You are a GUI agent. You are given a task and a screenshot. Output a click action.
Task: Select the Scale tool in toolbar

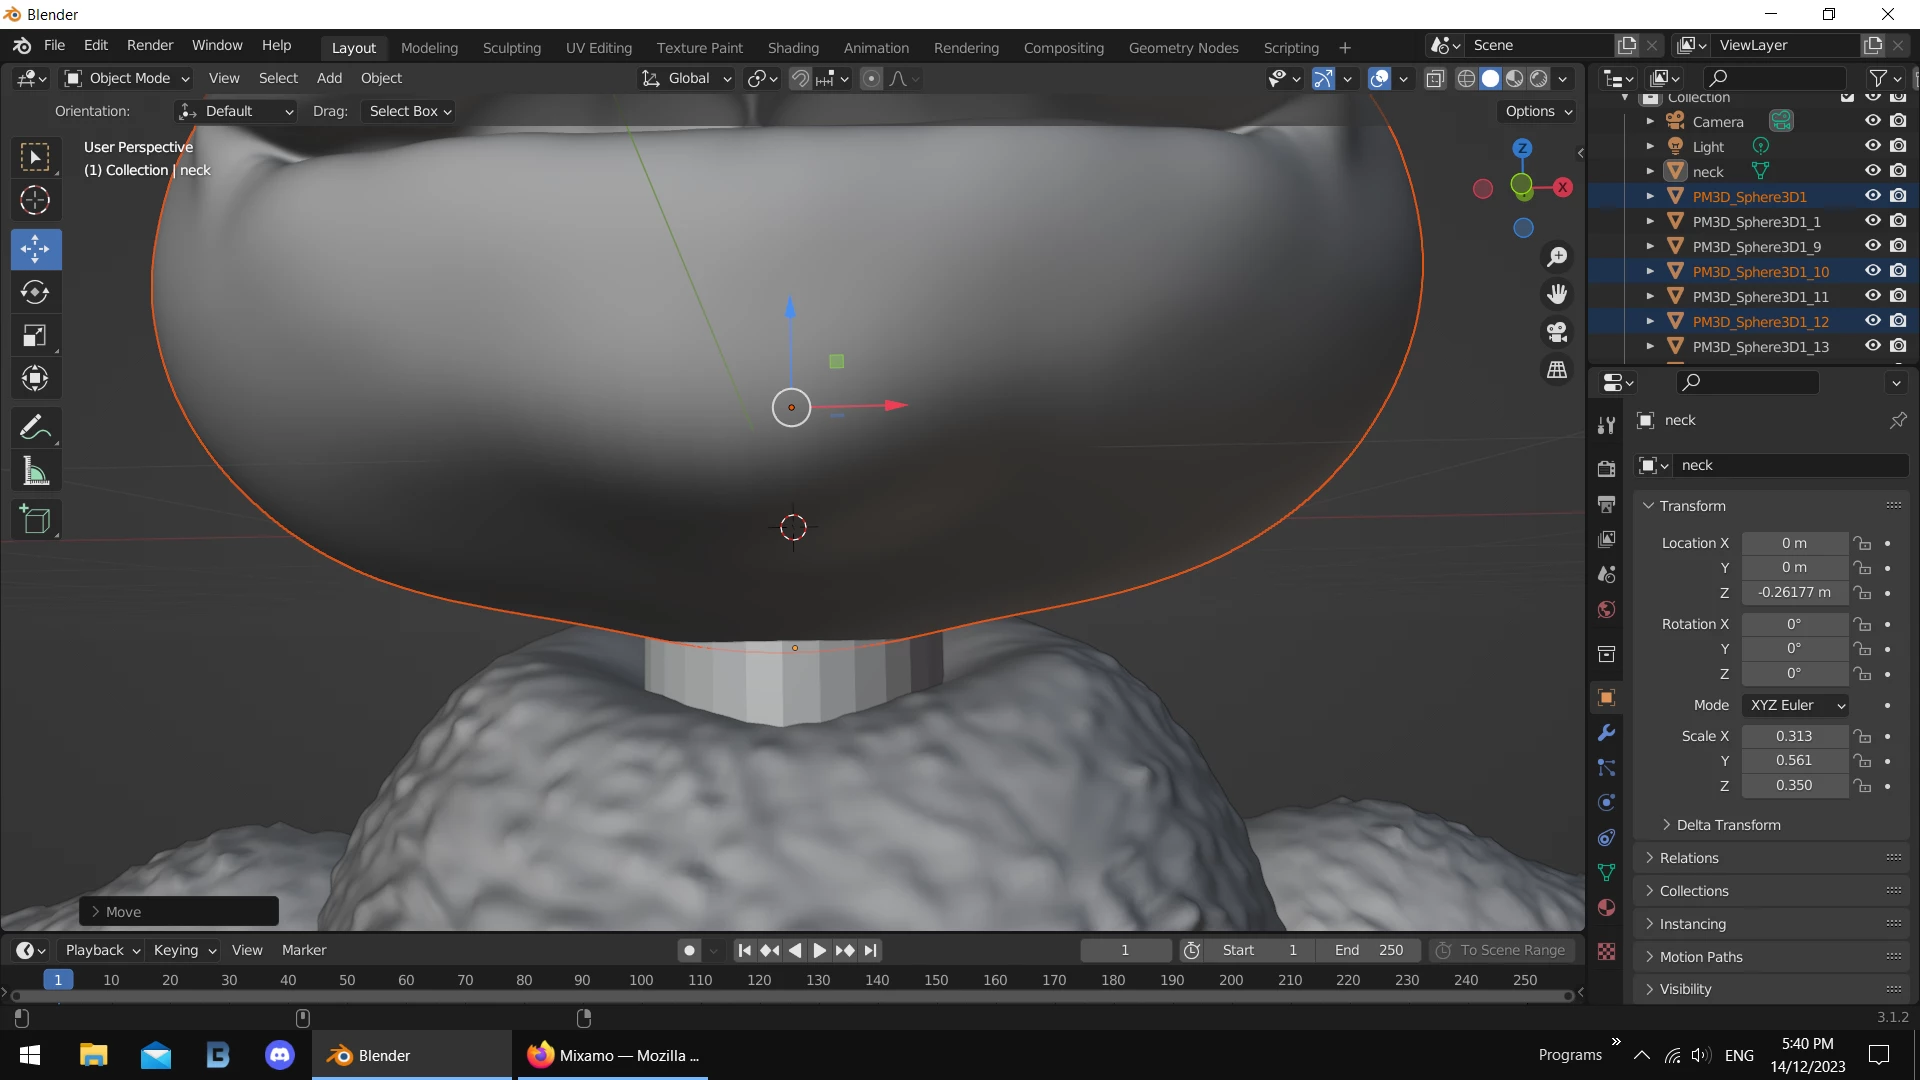35,336
